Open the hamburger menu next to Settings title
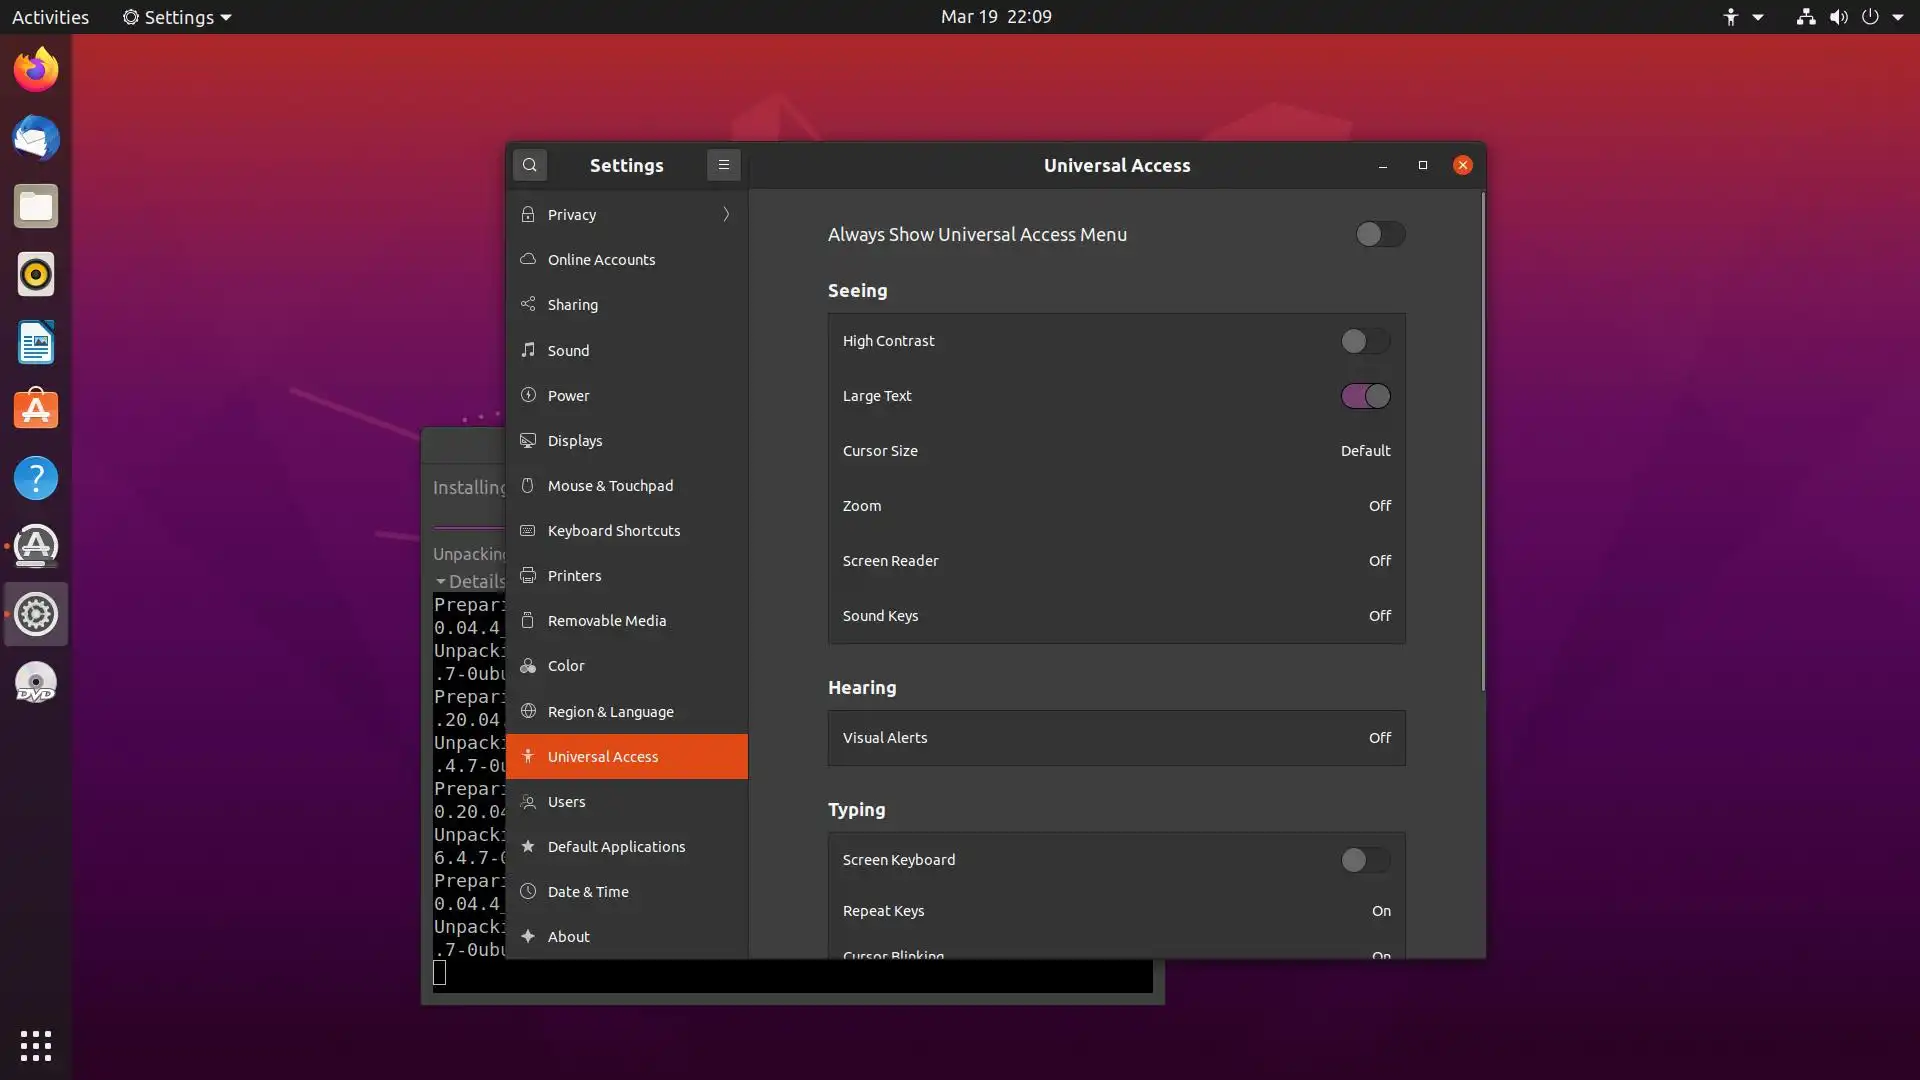Screen dimensions: 1920x1080 723,165
